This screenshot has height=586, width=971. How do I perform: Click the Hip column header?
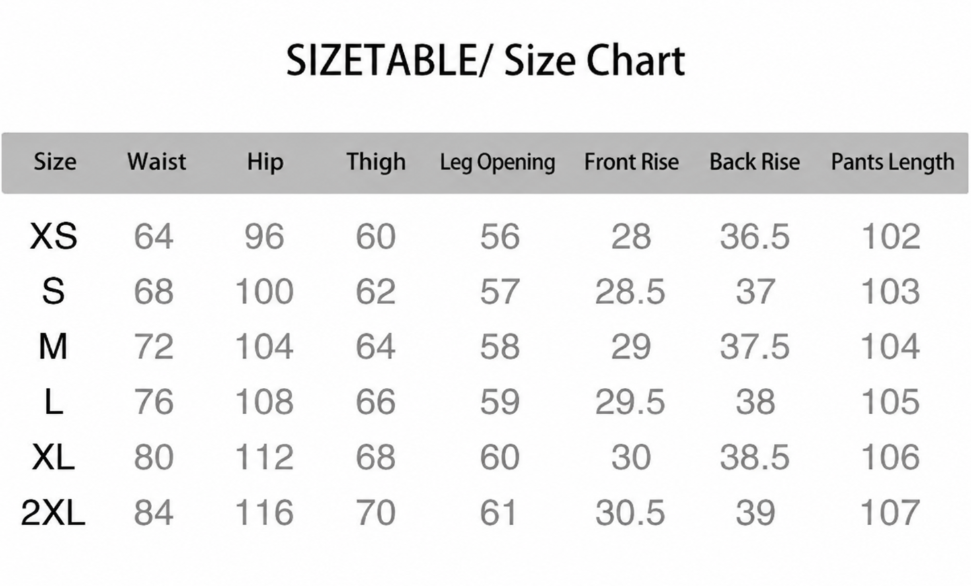tap(265, 162)
